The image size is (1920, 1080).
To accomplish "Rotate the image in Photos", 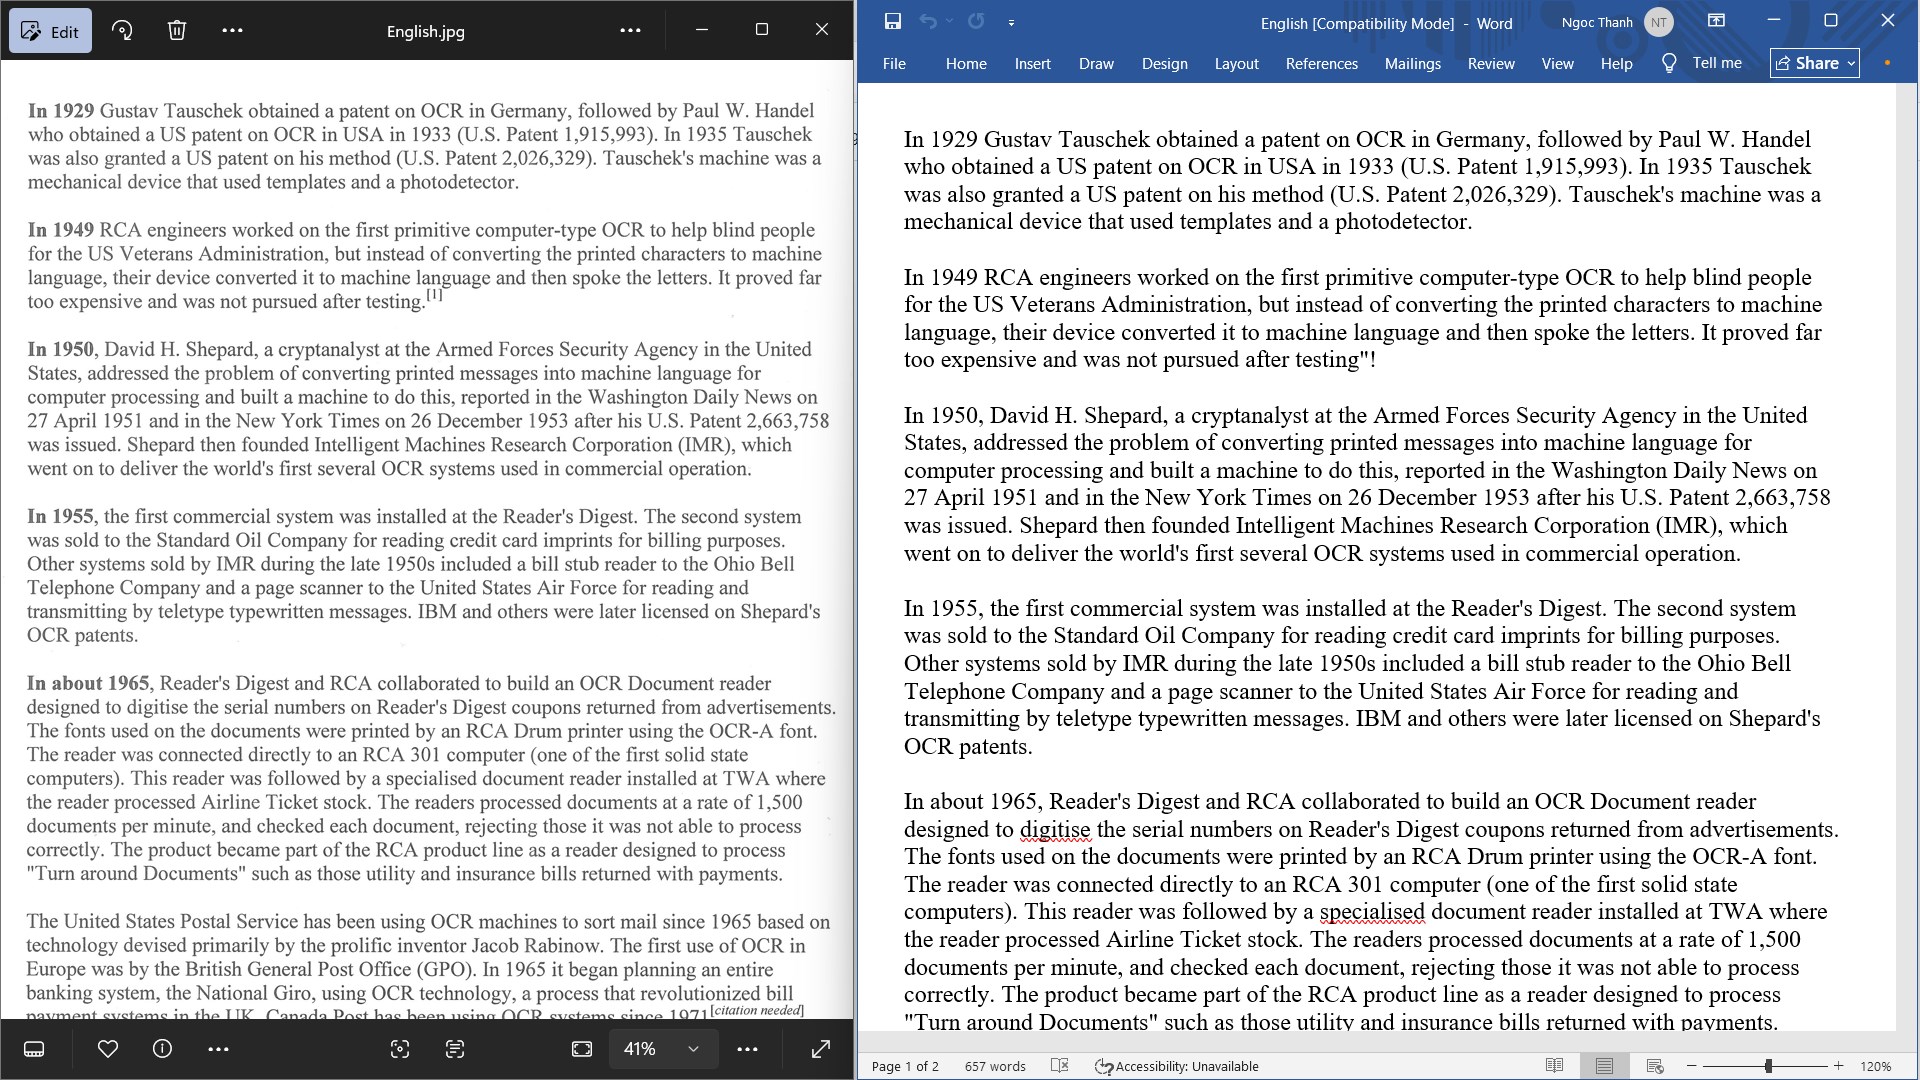I will (122, 30).
